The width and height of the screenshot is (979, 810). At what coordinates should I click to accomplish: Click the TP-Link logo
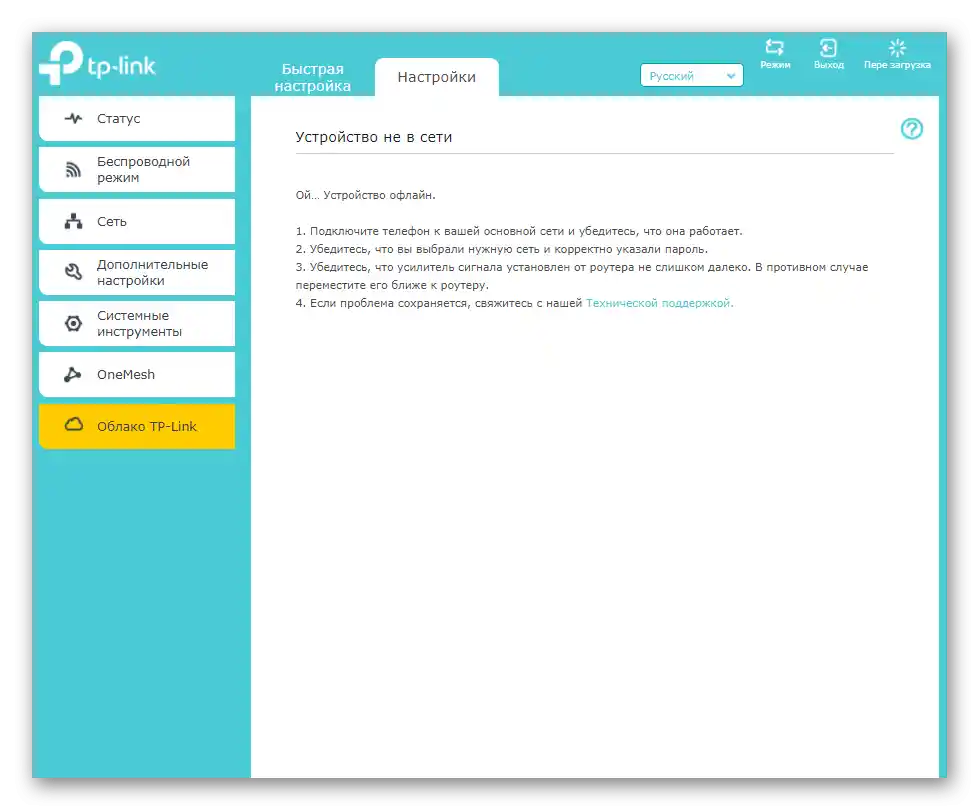tap(97, 63)
